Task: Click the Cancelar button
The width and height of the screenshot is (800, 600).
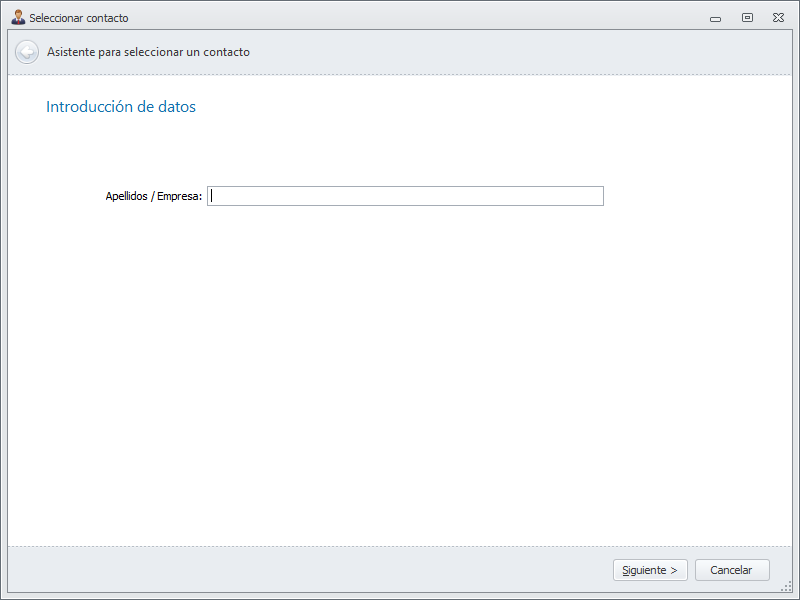Action: click(x=732, y=570)
